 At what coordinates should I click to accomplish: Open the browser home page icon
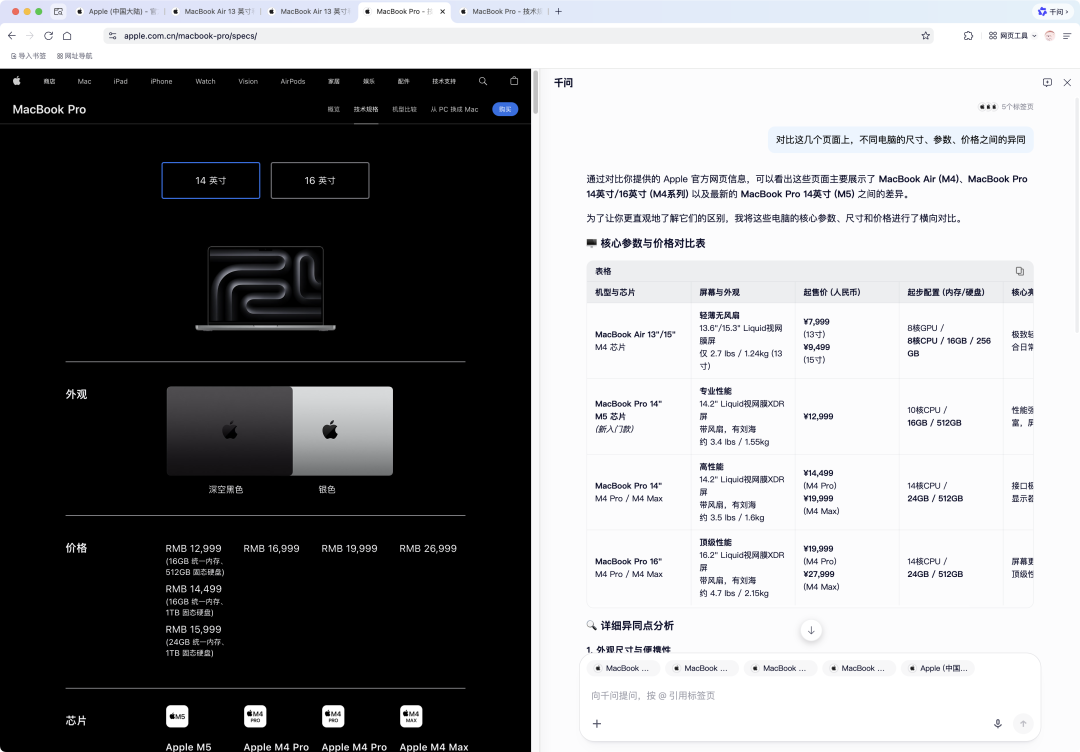coord(67,36)
